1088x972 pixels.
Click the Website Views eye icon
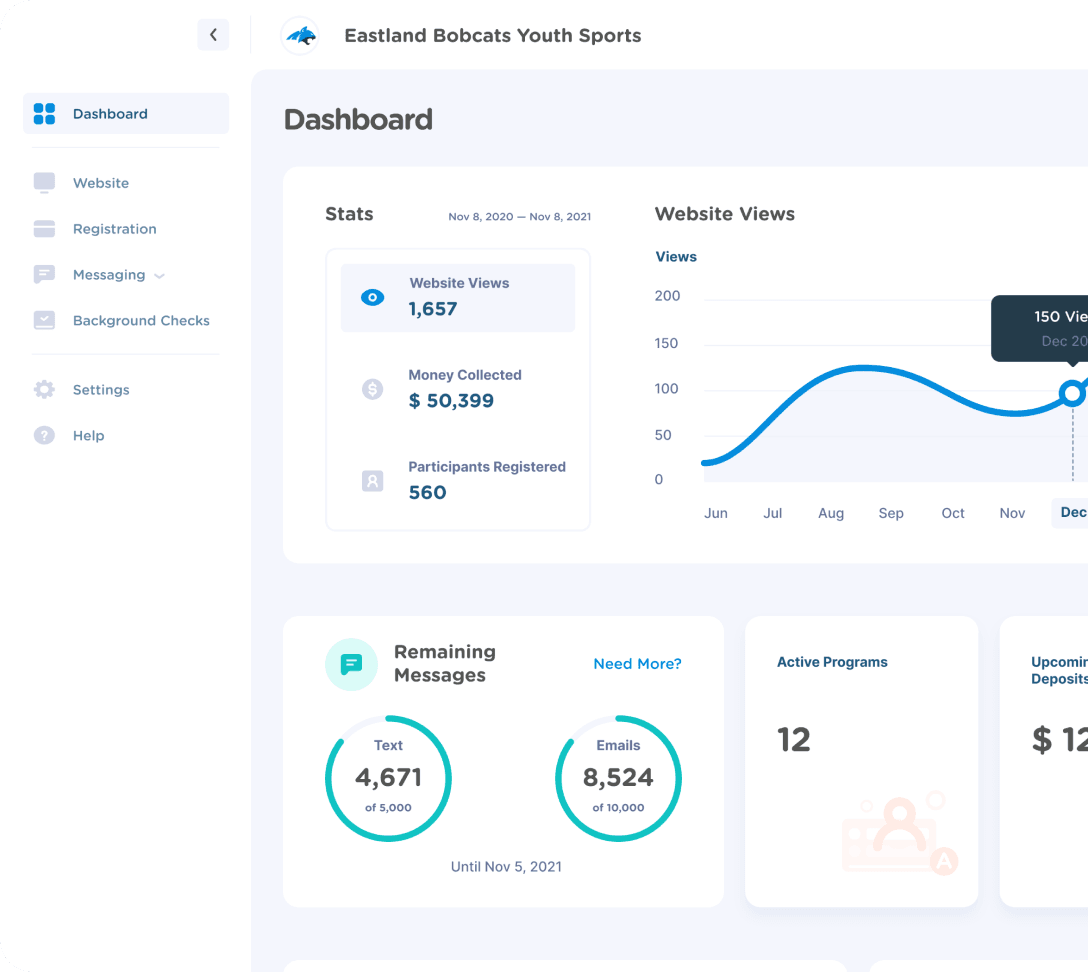point(372,297)
